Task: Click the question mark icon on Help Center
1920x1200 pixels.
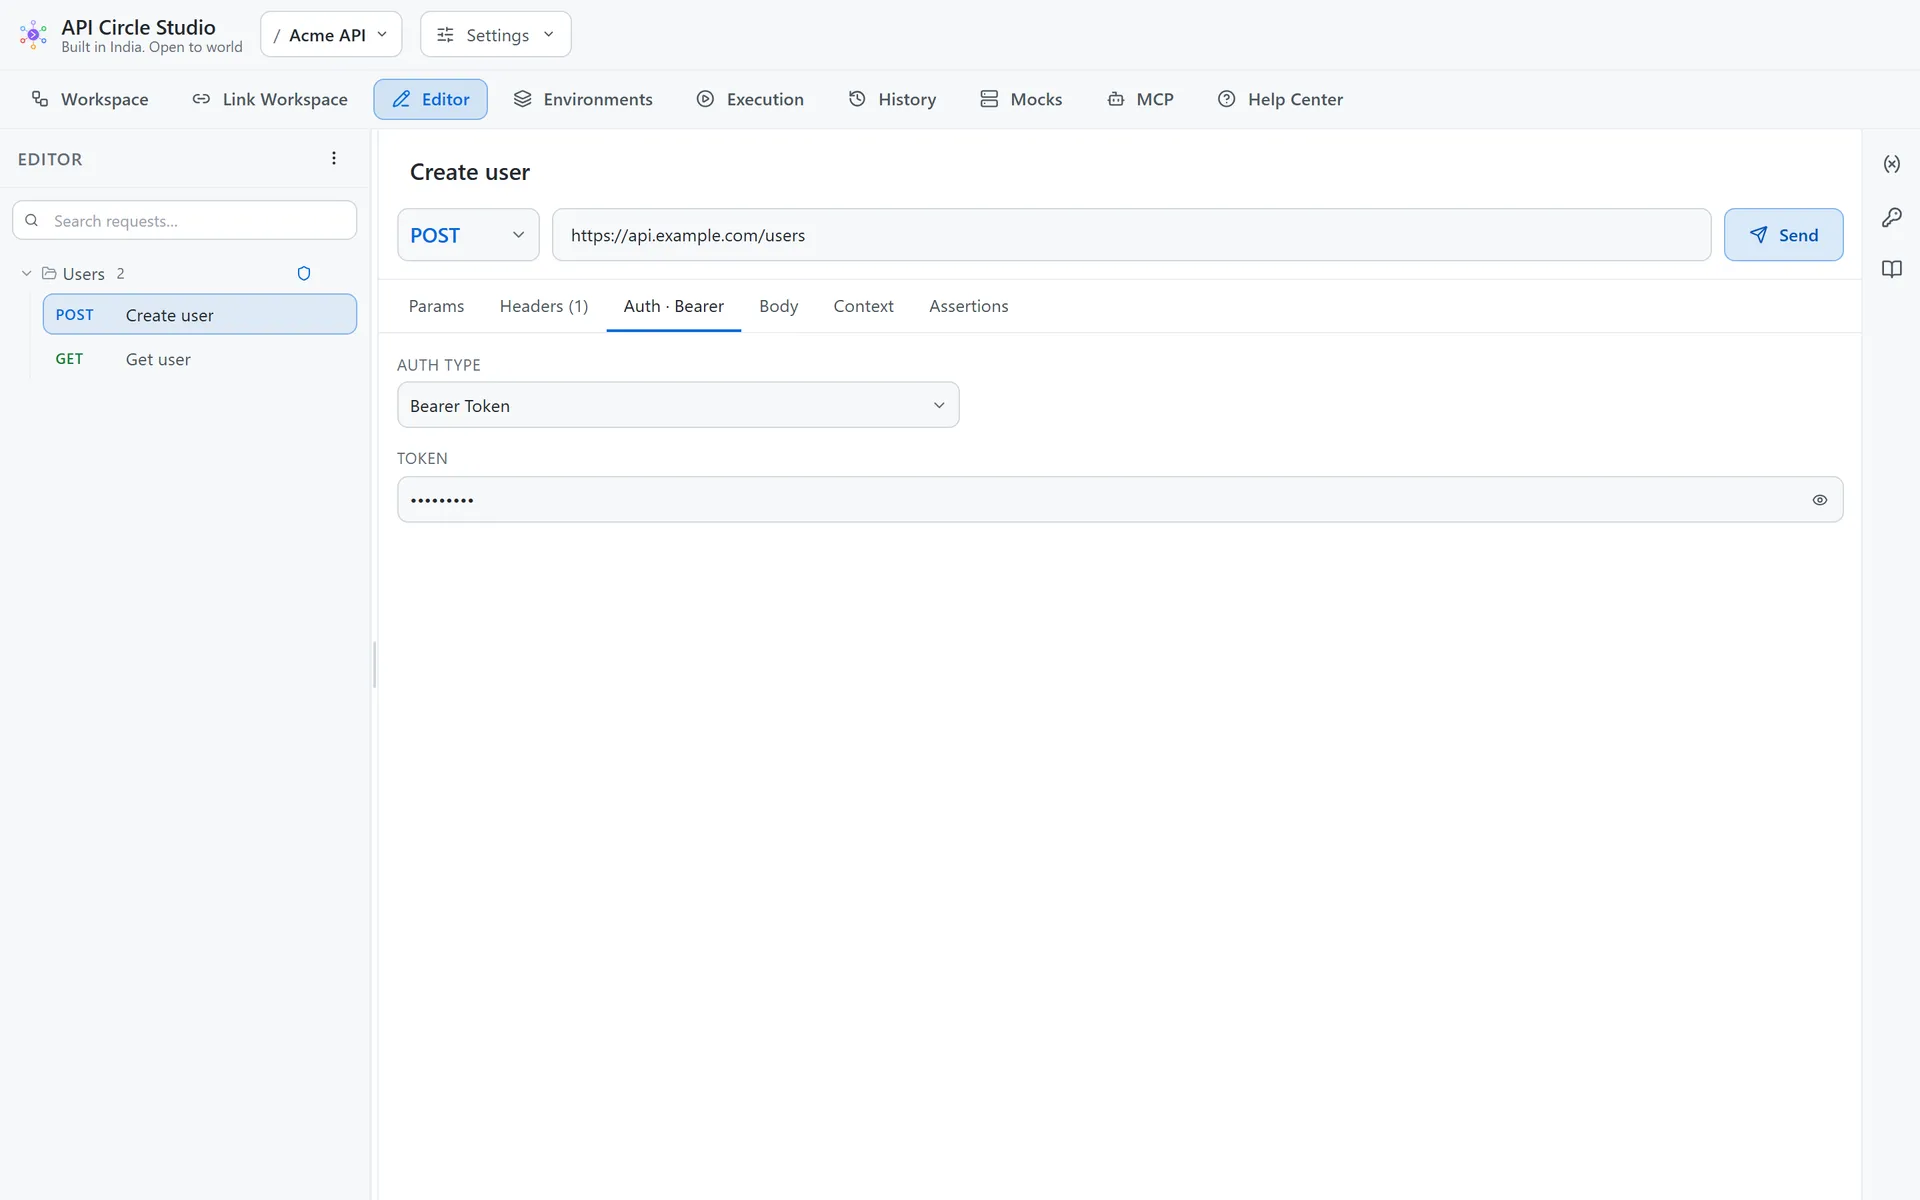Action: [1226, 99]
